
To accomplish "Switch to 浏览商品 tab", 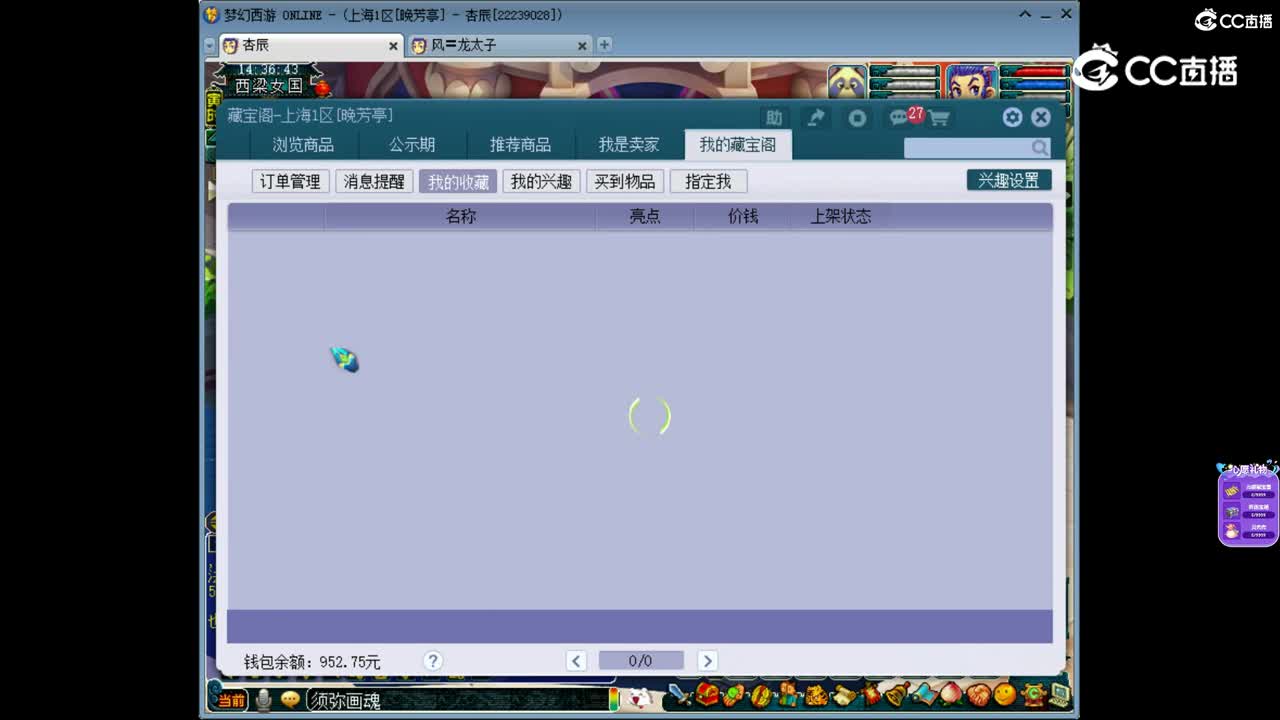I will click(303, 145).
